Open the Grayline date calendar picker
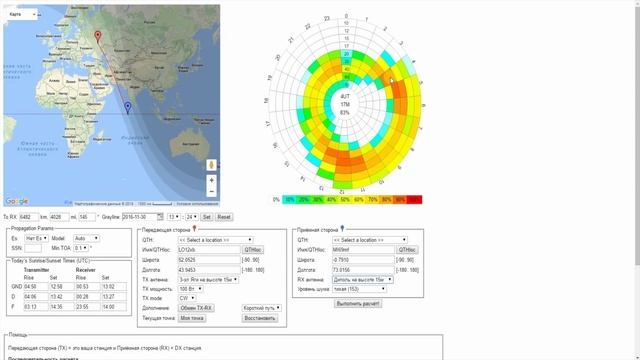The image size is (640, 360). click(160, 217)
